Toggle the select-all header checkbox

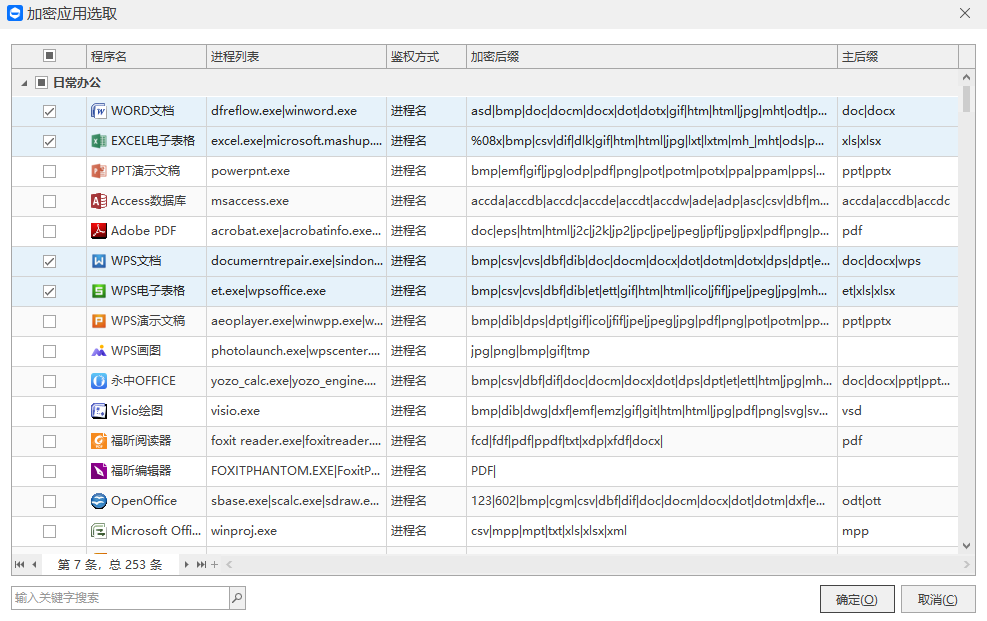tap(49, 56)
